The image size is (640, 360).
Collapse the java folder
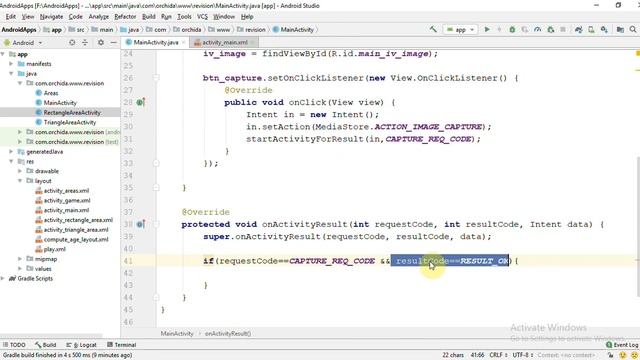click(x=11, y=74)
